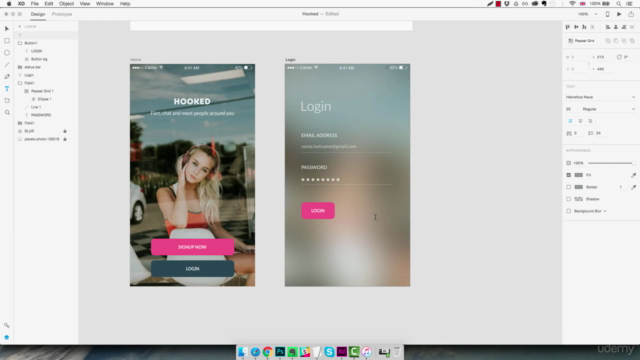Expand the second Field1 folder
The image size is (640, 360).
pos(20,123)
